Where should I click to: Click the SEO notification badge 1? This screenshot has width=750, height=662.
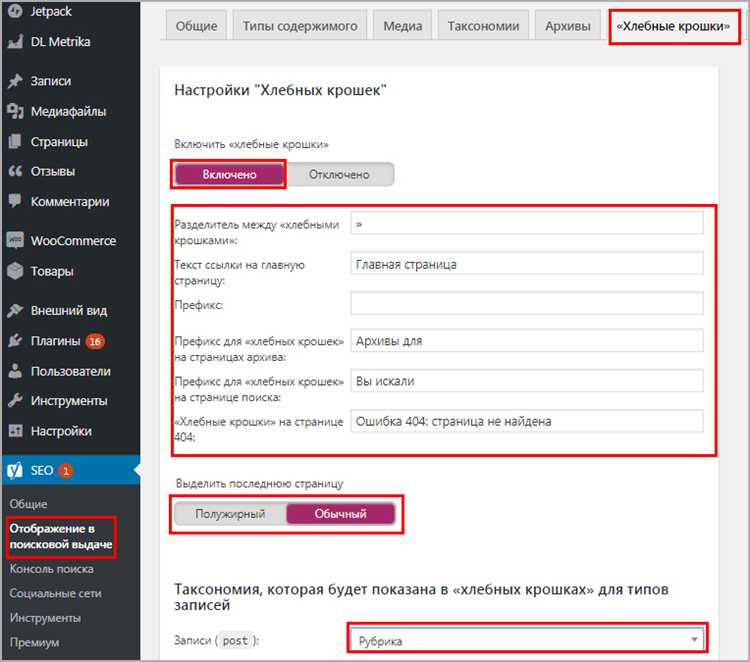click(66, 471)
